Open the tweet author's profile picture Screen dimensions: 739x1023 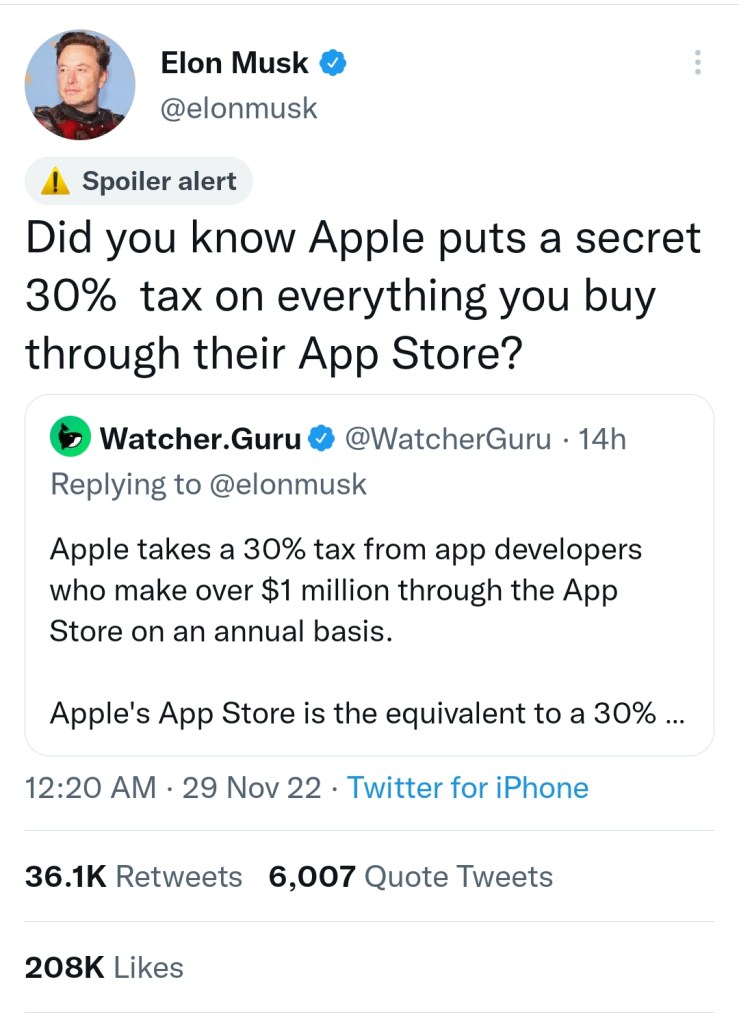[79, 84]
